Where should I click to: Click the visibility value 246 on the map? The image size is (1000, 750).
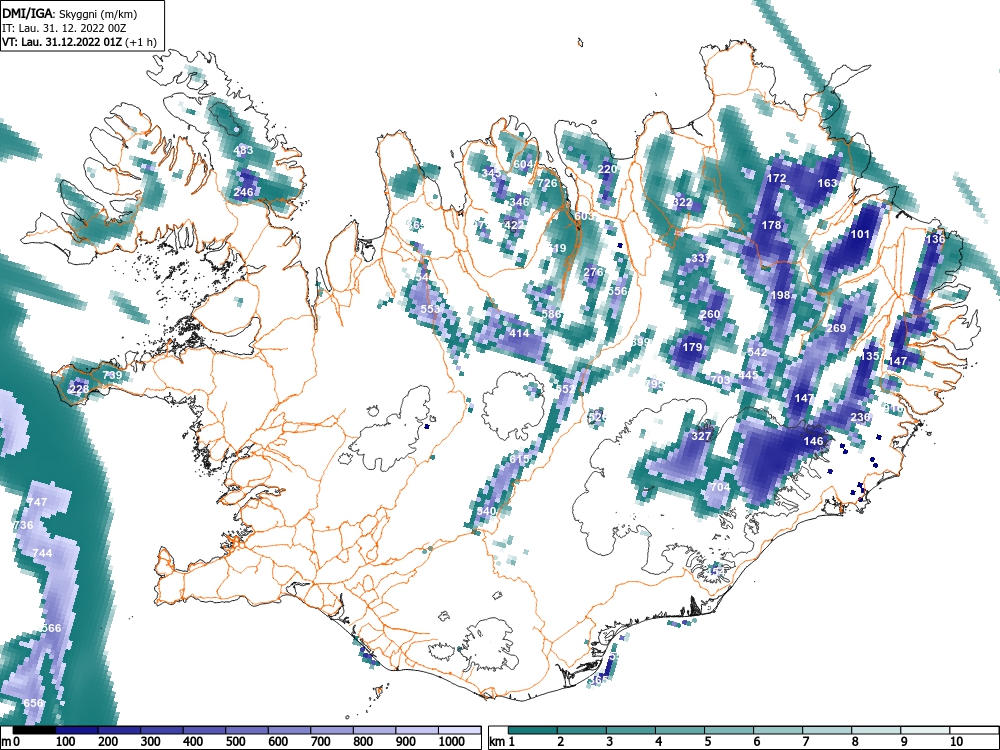click(x=243, y=192)
